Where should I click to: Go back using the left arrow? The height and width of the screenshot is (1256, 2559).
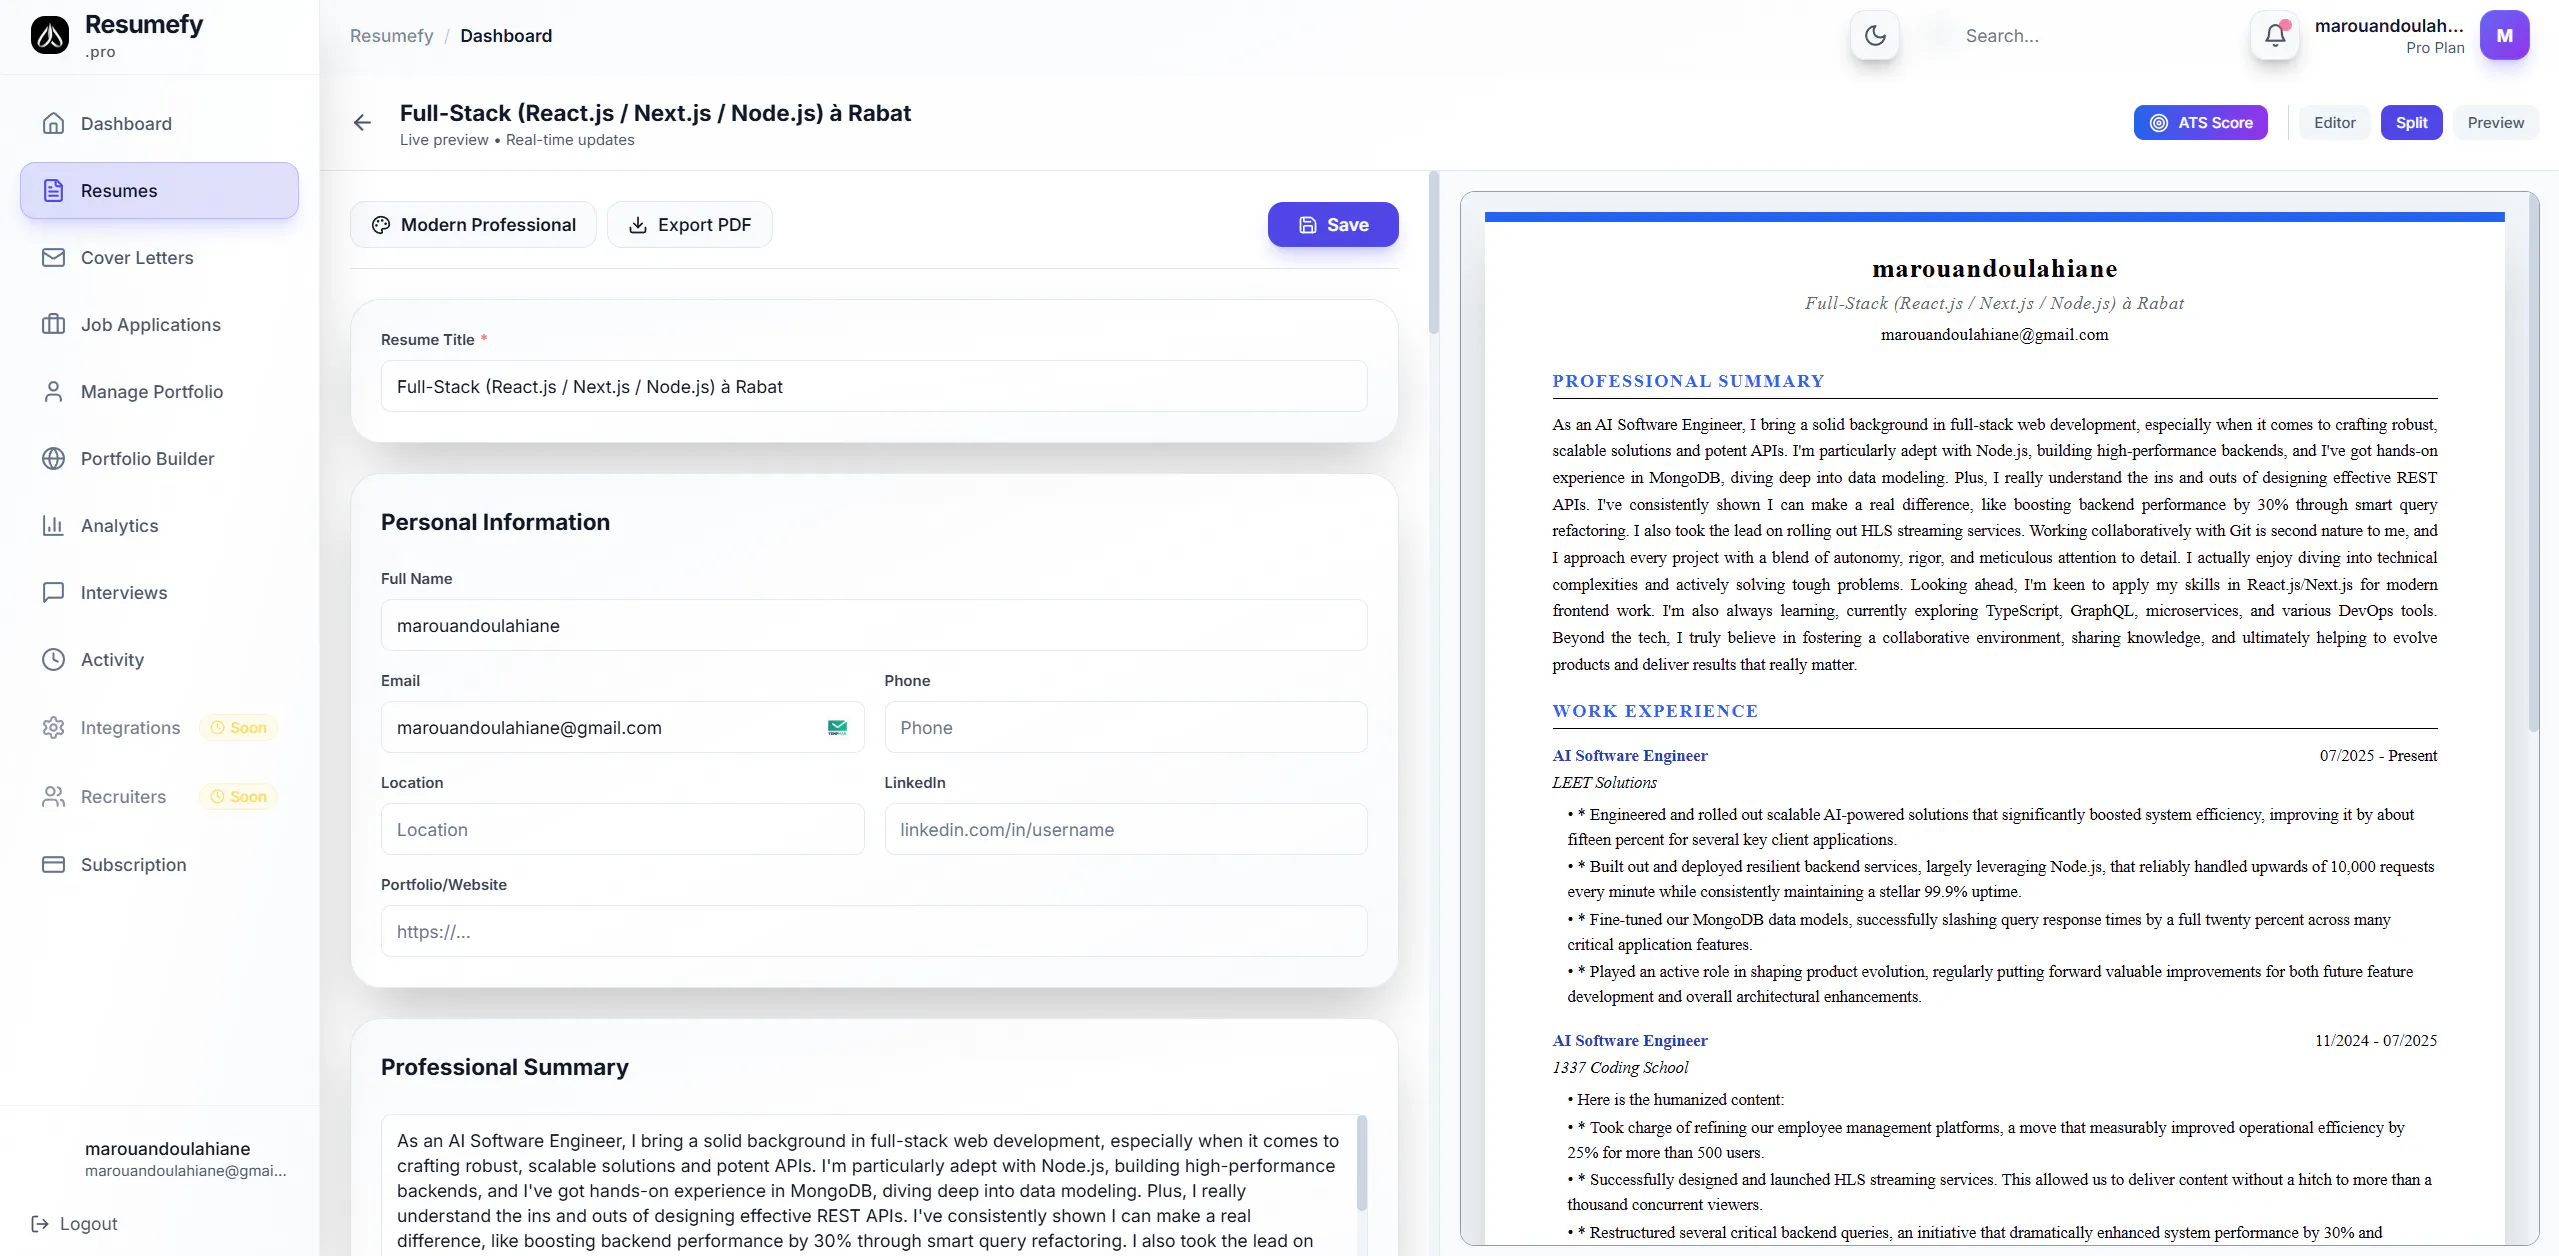click(362, 122)
